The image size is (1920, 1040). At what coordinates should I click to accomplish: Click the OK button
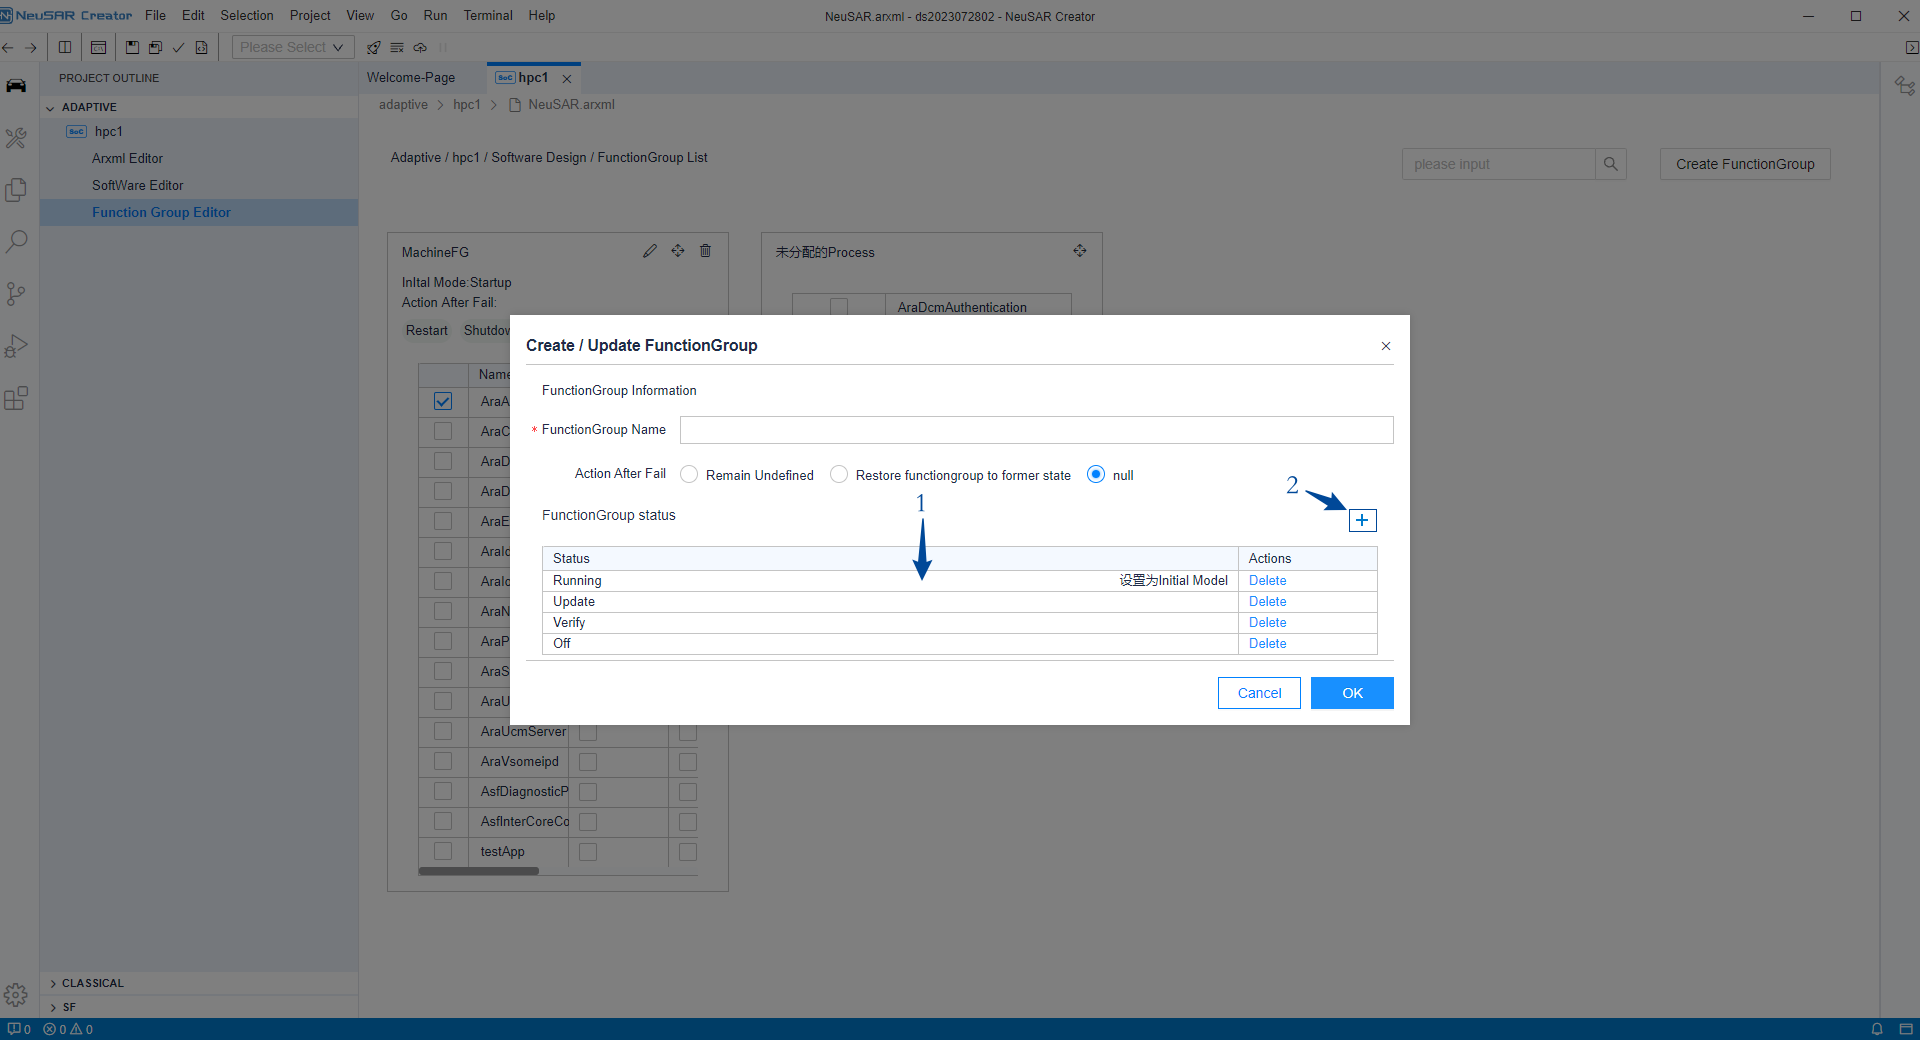coord(1352,693)
